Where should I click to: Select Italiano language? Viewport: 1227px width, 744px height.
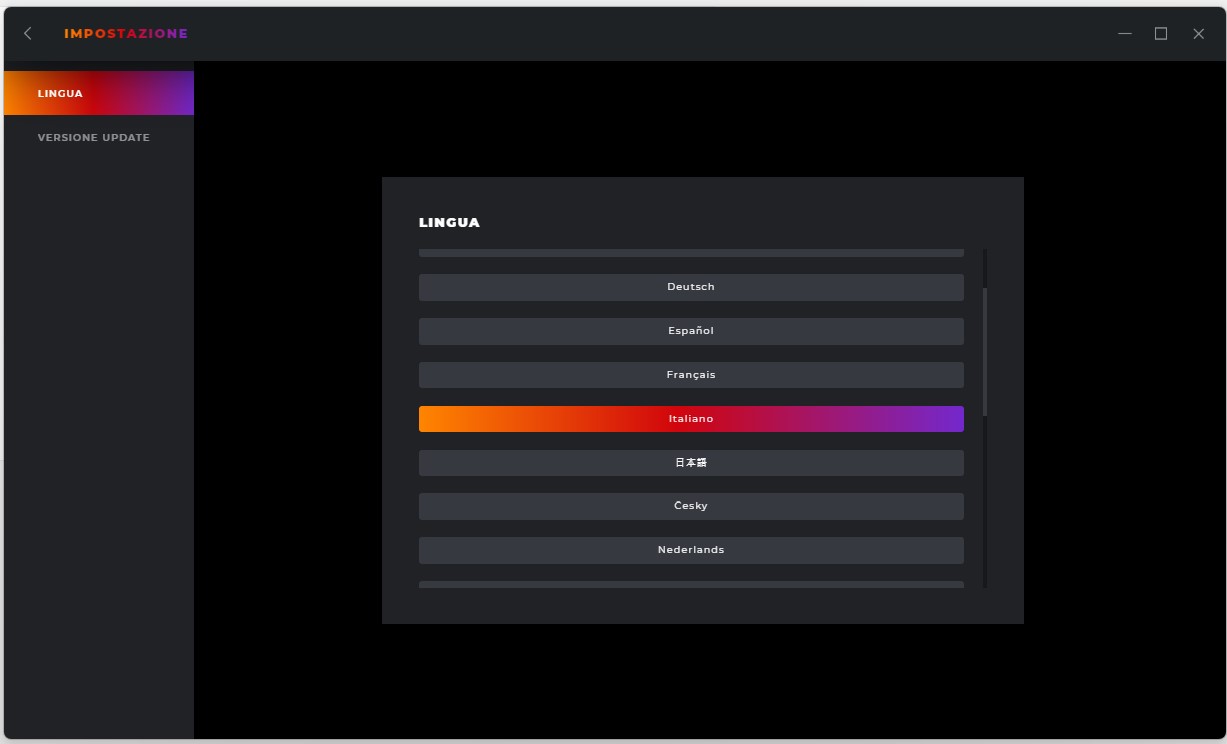(x=691, y=419)
